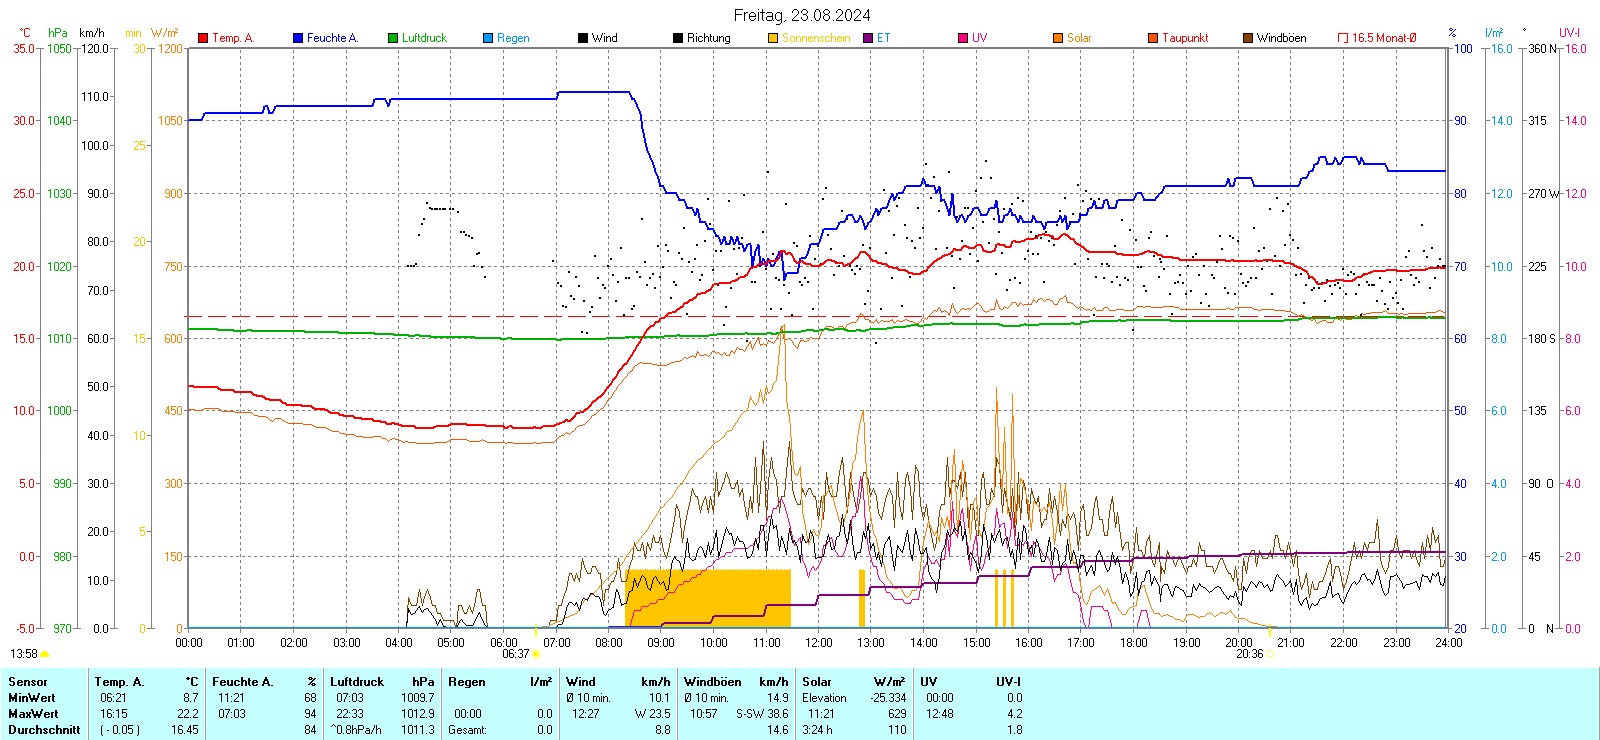Click the brown Windböen legend square
This screenshot has width=1600, height=740.
tap(1248, 38)
